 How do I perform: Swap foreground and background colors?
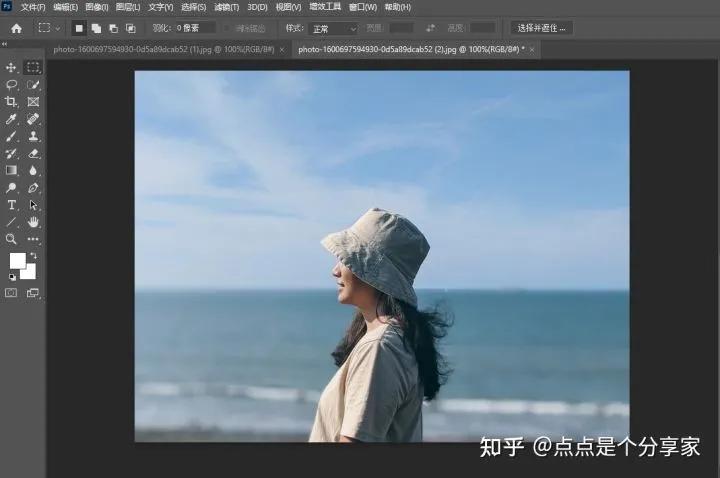pos(34,255)
